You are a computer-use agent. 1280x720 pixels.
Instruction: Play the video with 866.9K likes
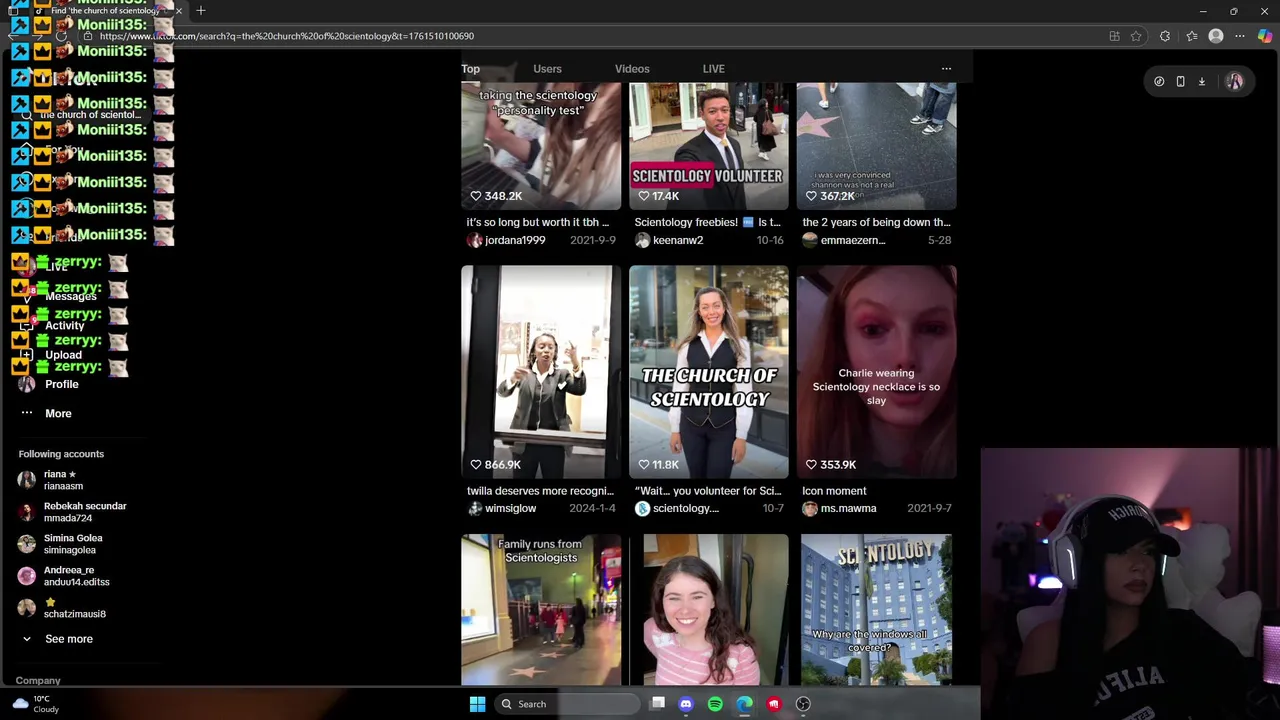pos(541,371)
